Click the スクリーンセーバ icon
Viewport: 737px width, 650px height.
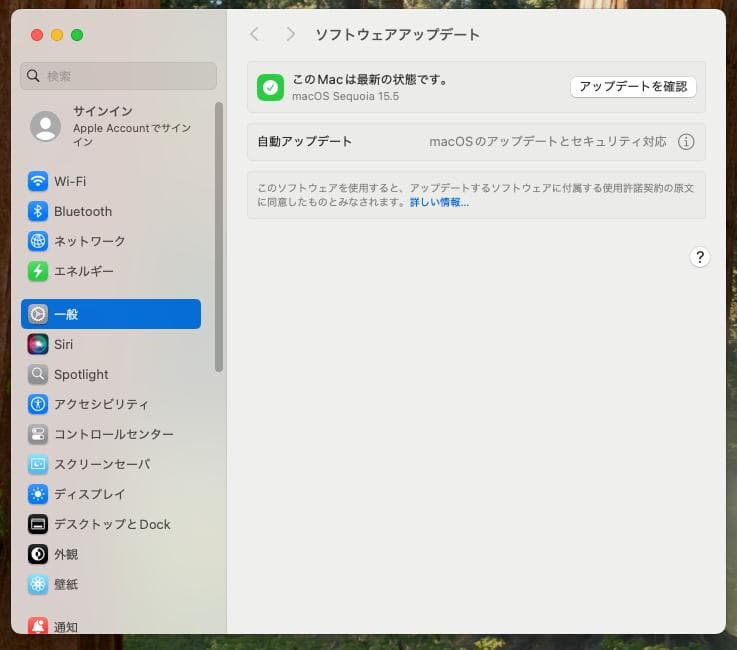(38, 464)
